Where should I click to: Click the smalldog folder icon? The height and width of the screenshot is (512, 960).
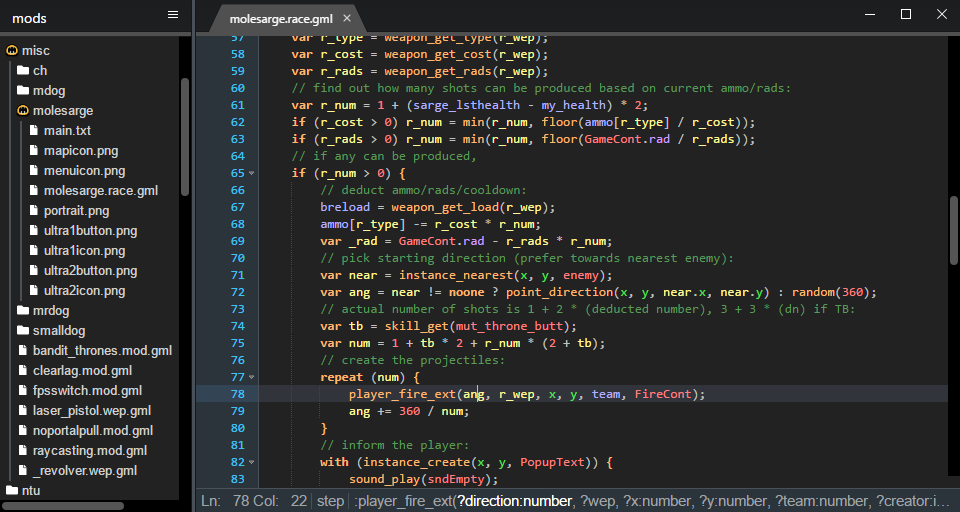coord(23,331)
